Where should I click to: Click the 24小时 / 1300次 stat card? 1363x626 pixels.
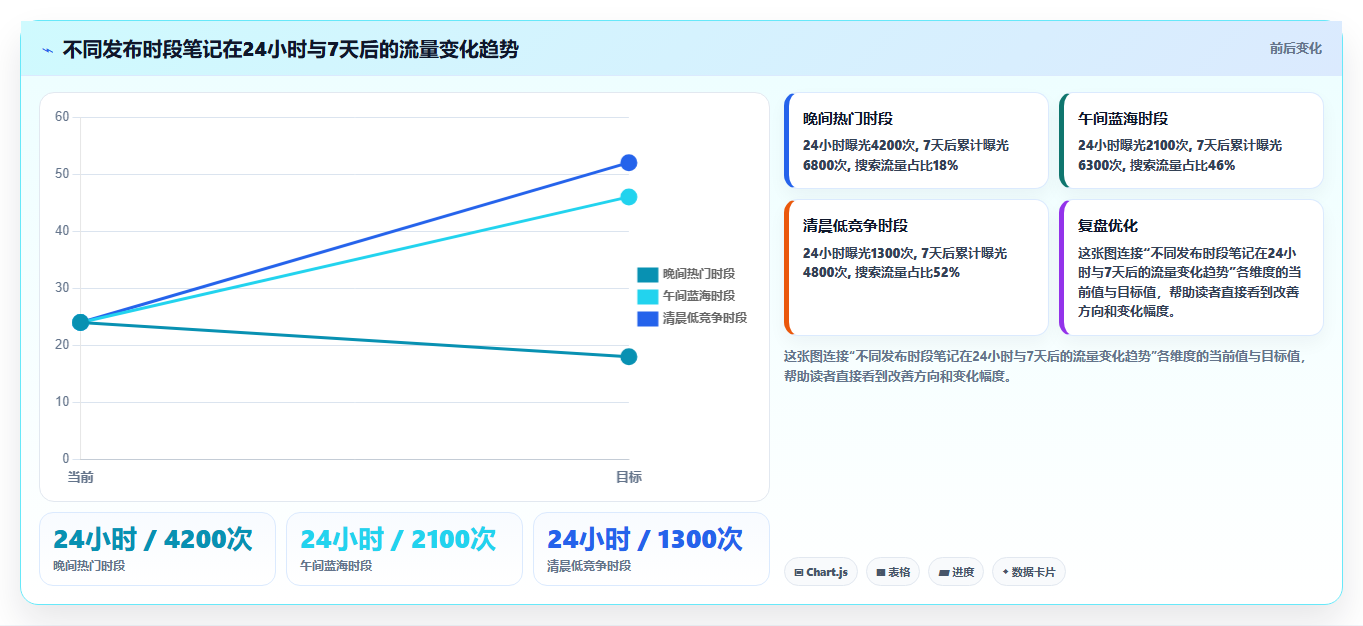tap(651, 549)
